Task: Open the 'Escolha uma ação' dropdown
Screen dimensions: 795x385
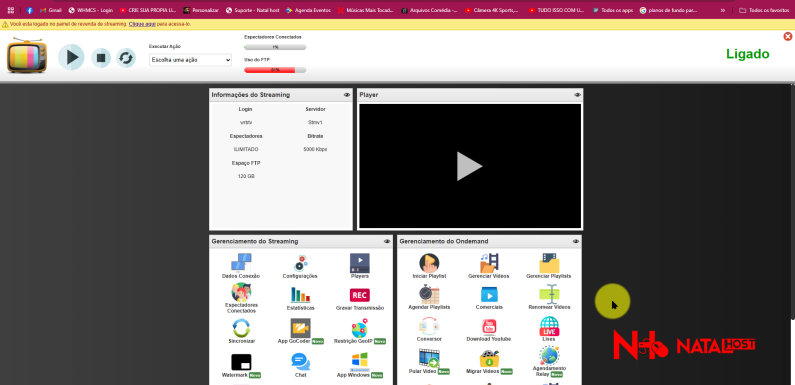Action: tap(190, 60)
